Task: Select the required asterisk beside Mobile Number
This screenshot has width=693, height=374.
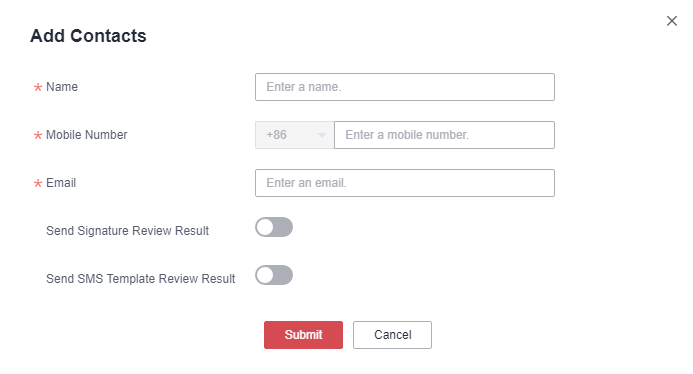Action: coord(38,135)
